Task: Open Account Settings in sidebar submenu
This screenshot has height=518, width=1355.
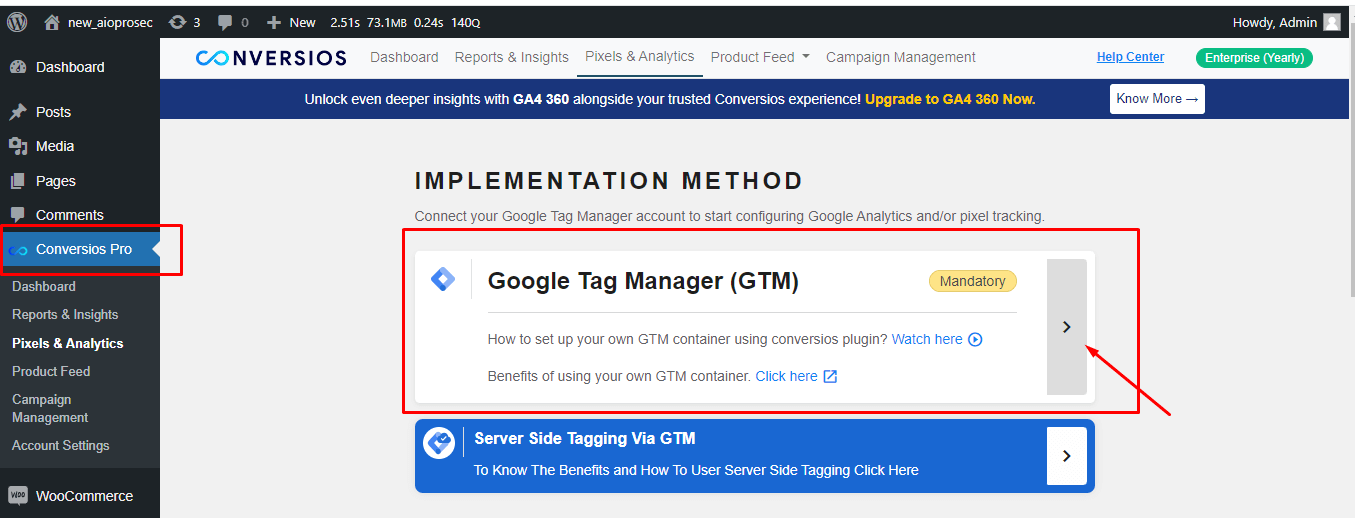Action: (61, 445)
